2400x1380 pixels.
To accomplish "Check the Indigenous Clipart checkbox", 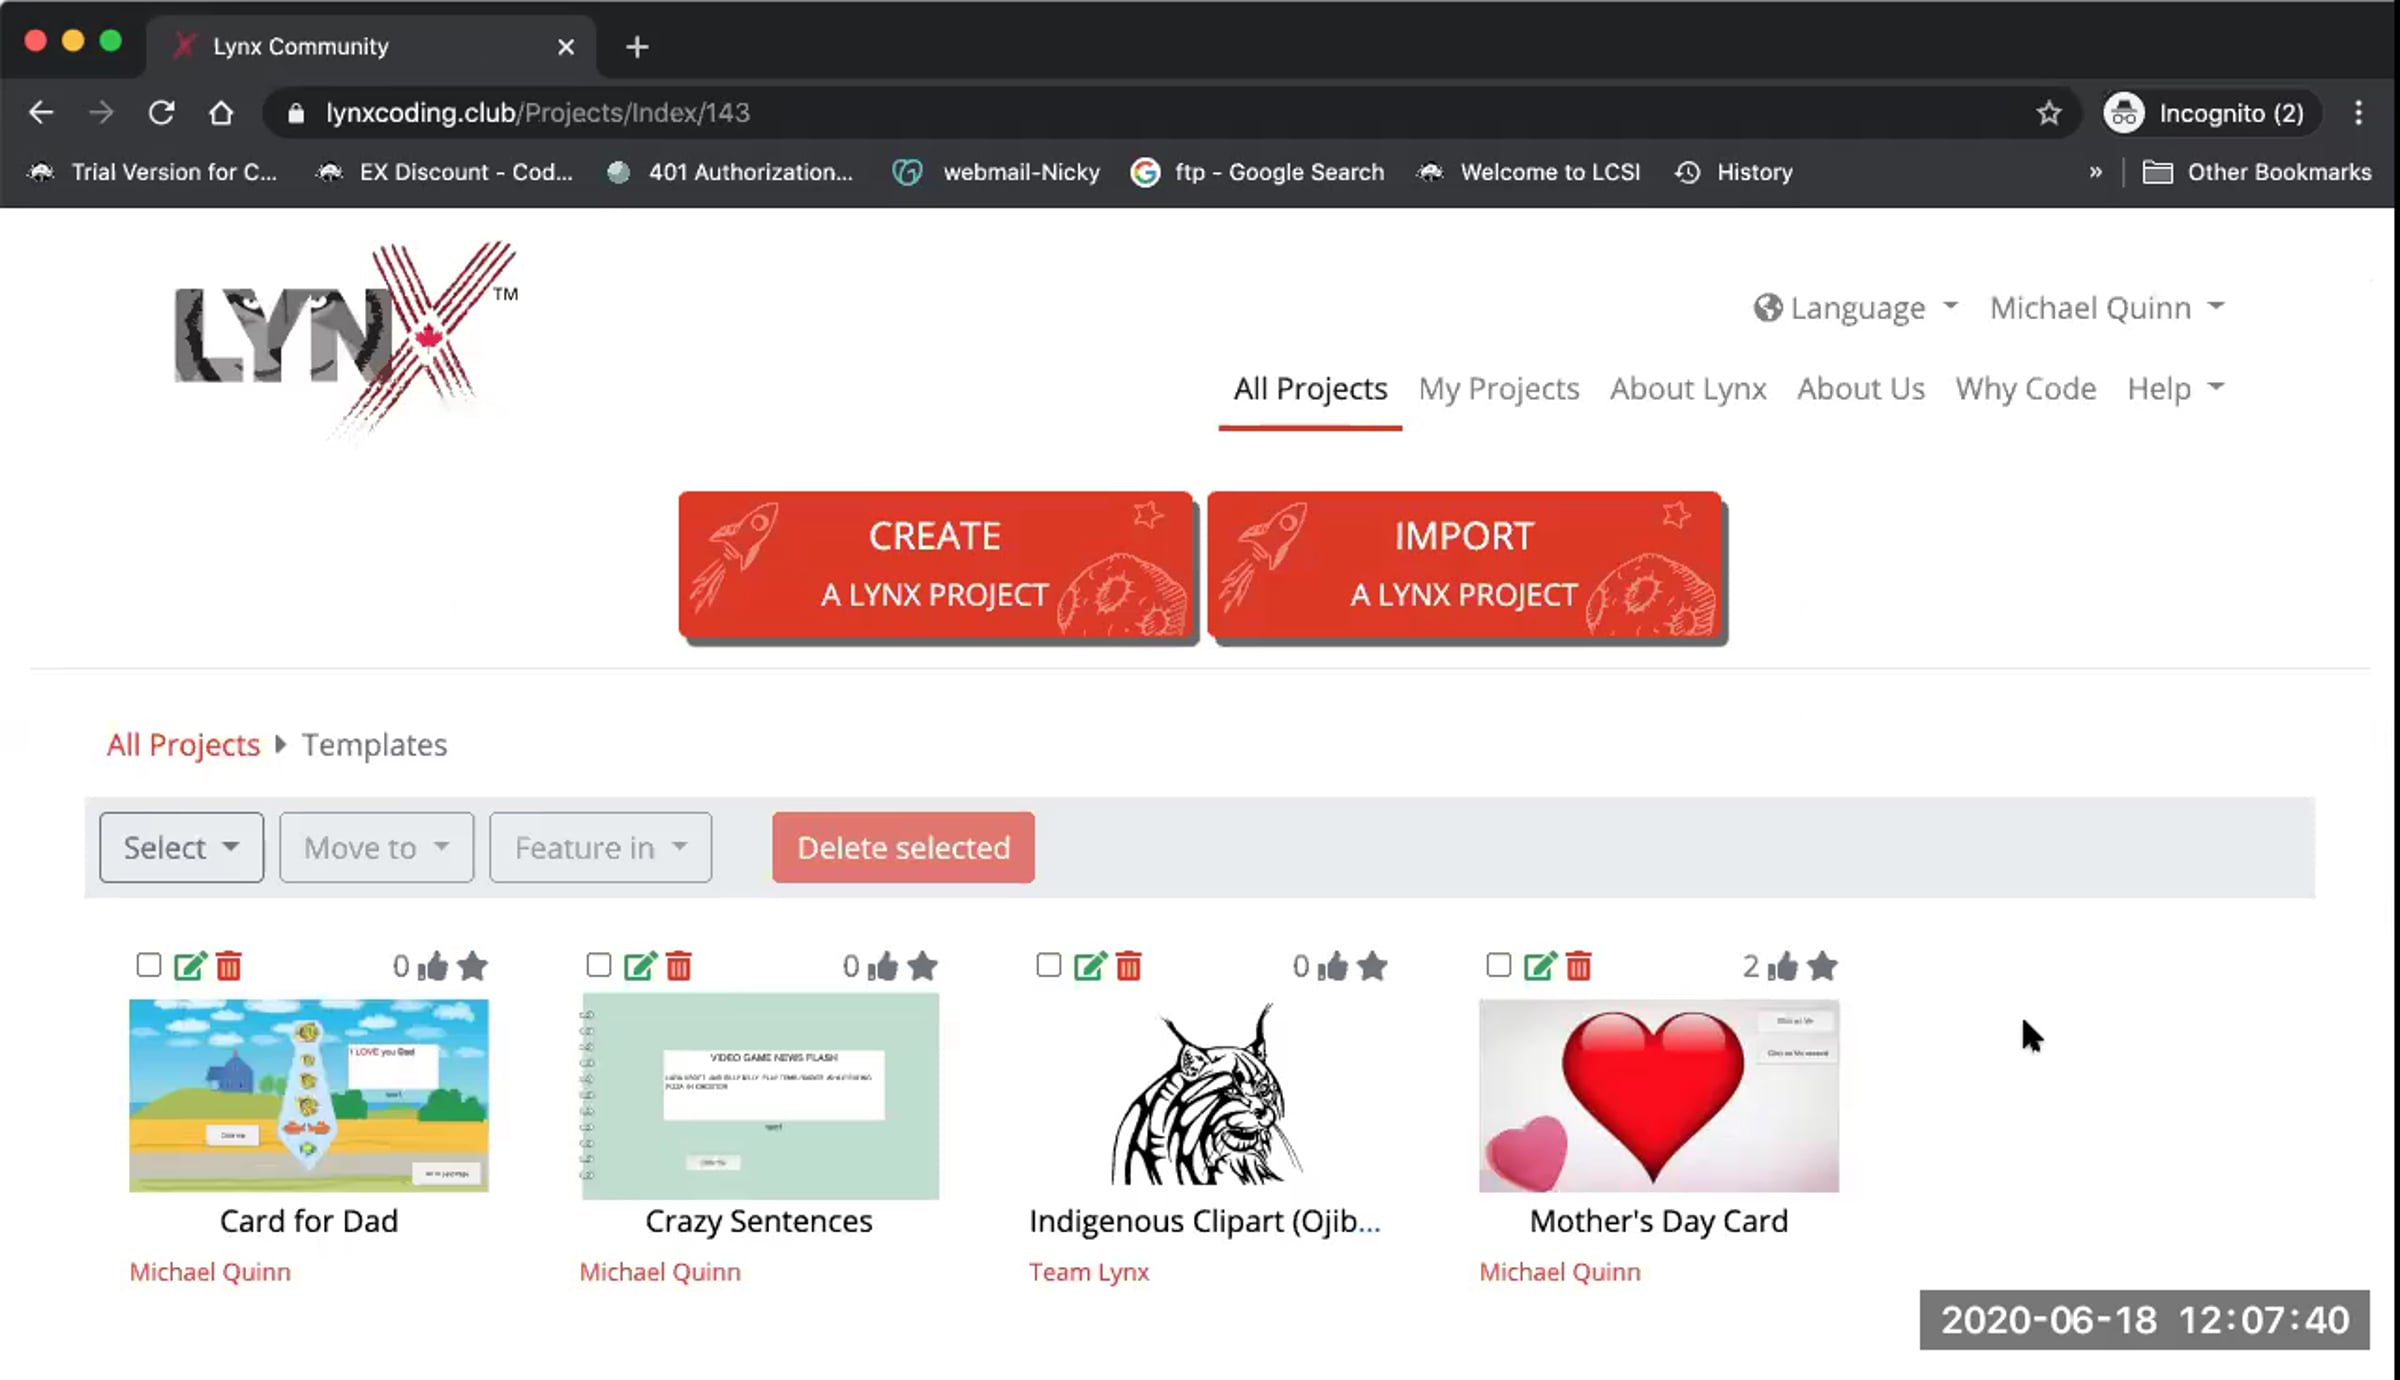I will [x=1048, y=965].
